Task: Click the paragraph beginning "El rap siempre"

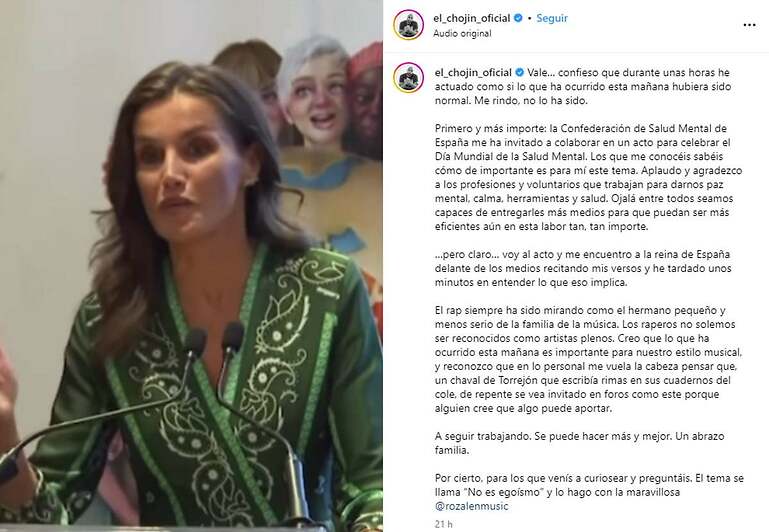Action: tap(589, 359)
